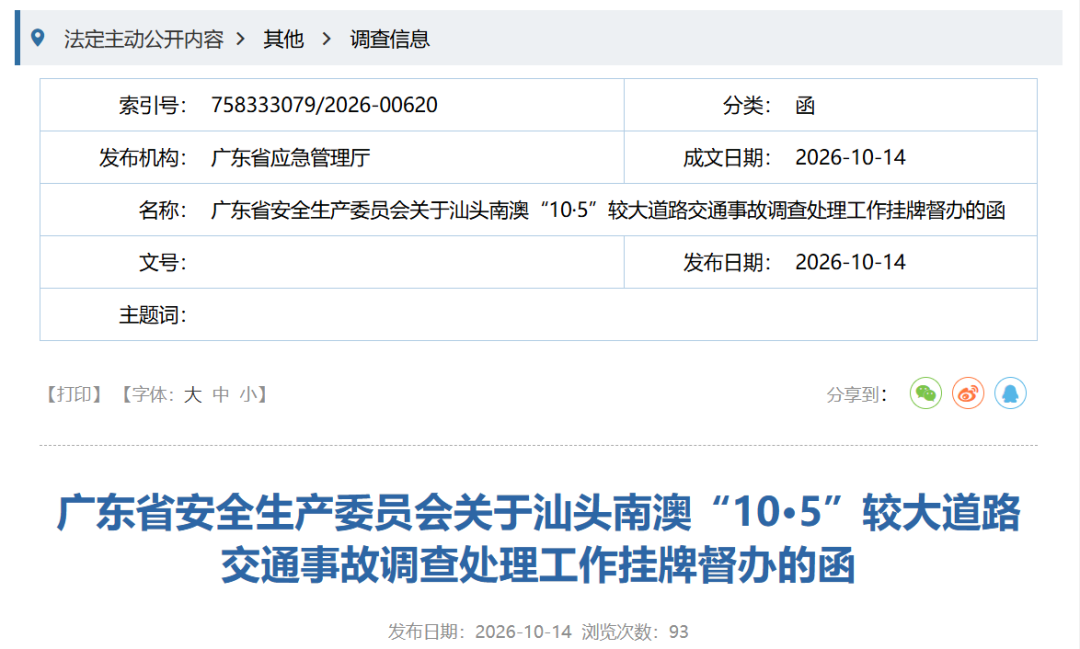Click the location pin icon in breadcrumb
The width and height of the screenshot is (1080, 649).
tap(38, 38)
